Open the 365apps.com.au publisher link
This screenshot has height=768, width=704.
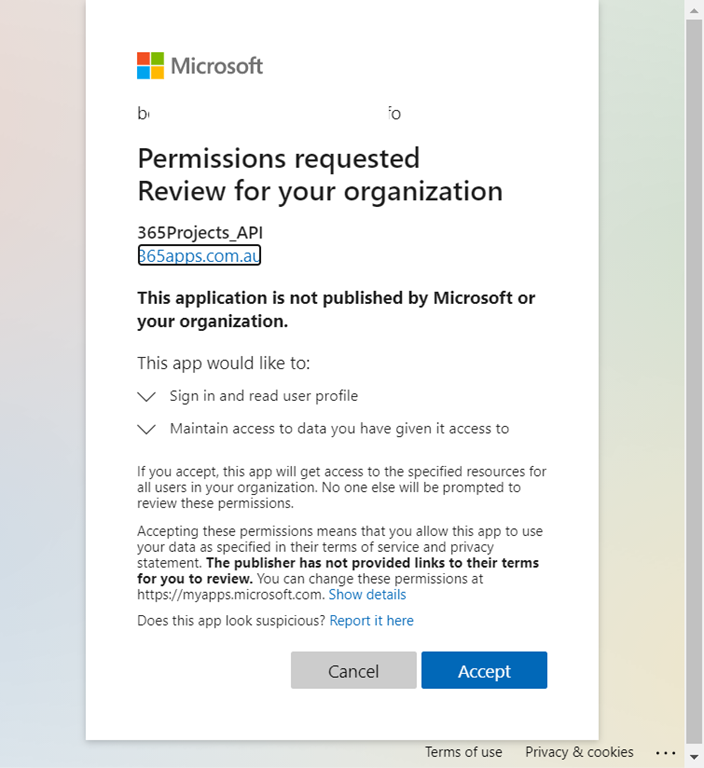coord(199,256)
